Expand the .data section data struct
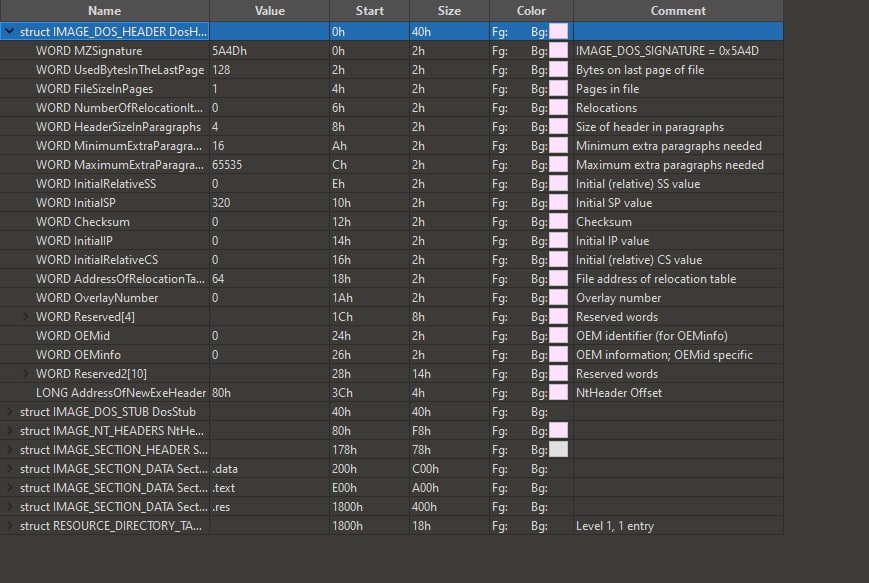This screenshot has height=583, width=869. 9,469
